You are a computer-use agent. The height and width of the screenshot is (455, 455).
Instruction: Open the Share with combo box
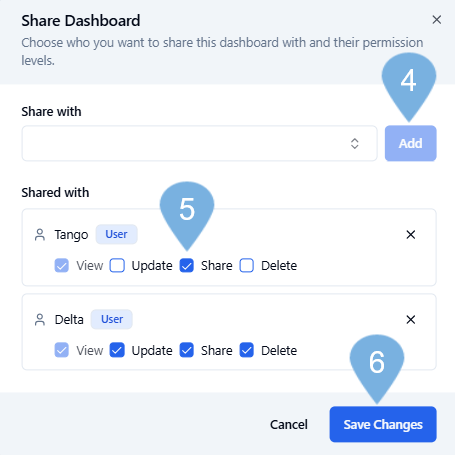coord(199,144)
